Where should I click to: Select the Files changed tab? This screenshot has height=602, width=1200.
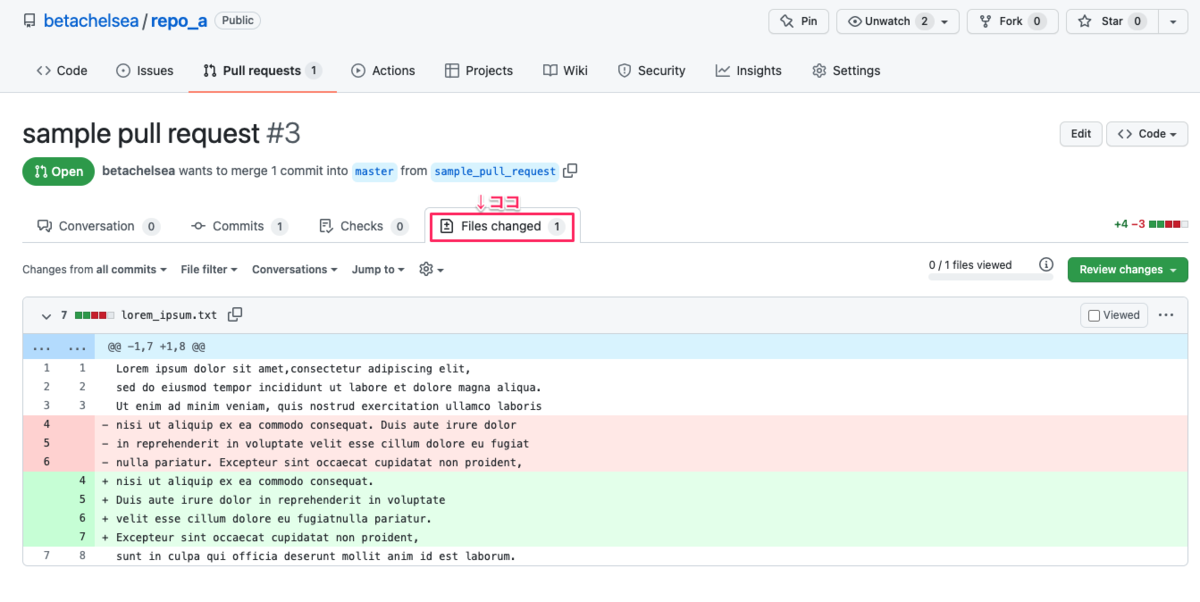pyautogui.click(x=502, y=227)
